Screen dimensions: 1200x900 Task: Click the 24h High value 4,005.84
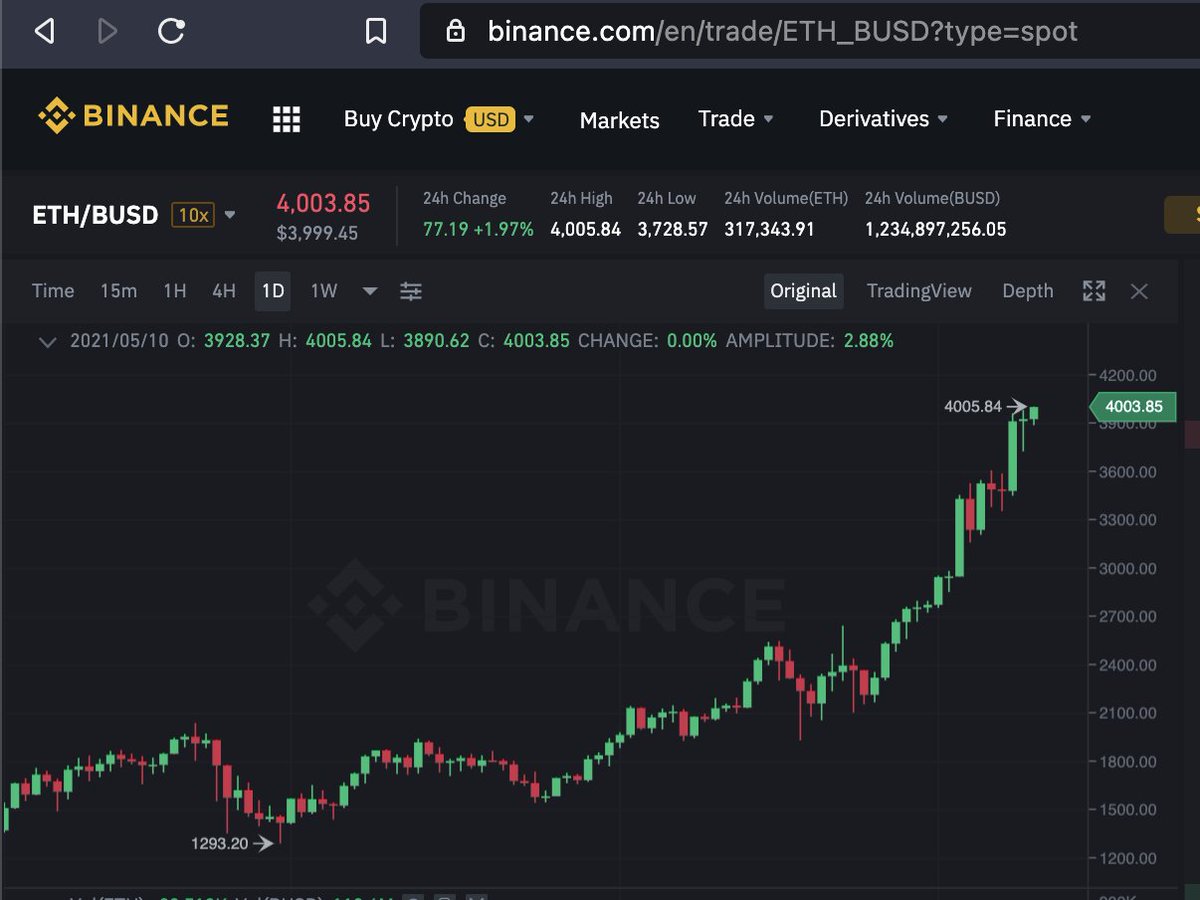coord(585,229)
